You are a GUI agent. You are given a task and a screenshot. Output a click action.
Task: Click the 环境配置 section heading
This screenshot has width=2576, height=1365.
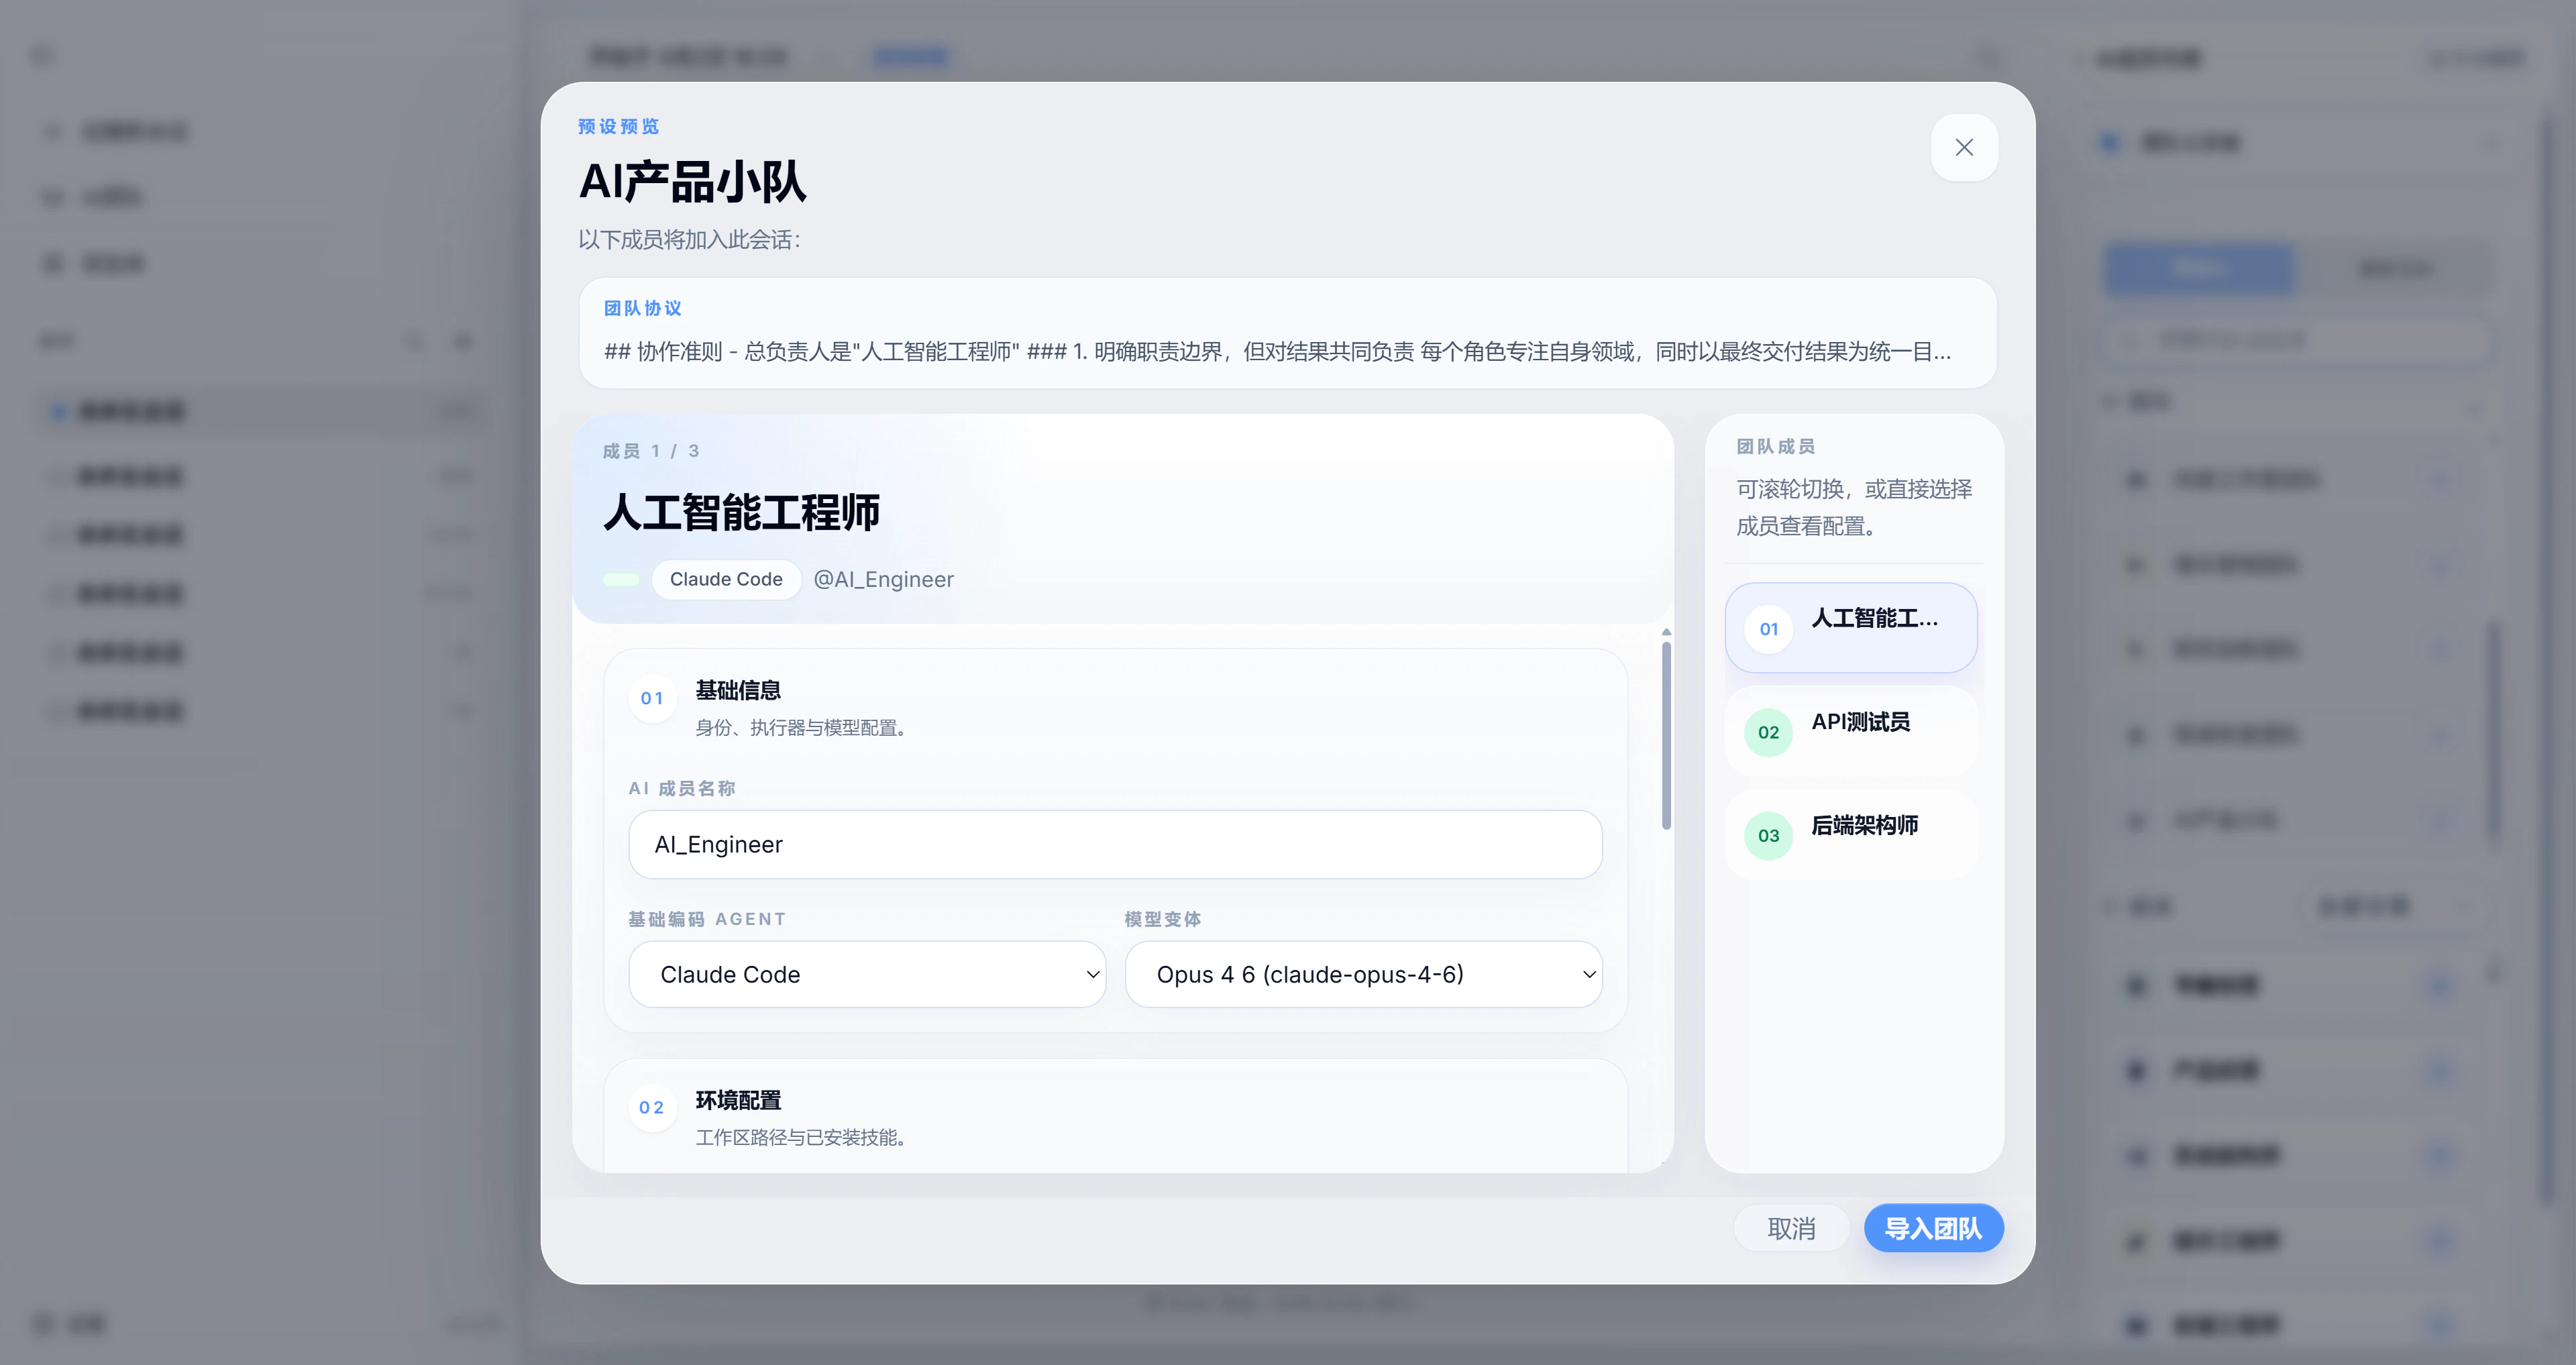coord(738,1100)
